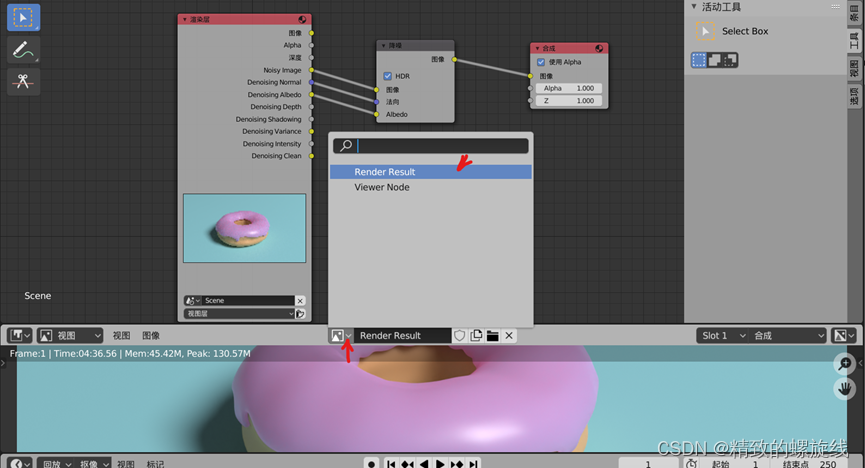Screen dimensions: 865x468
Task: Click the Z 1.000 slider field
Action: click(x=569, y=101)
